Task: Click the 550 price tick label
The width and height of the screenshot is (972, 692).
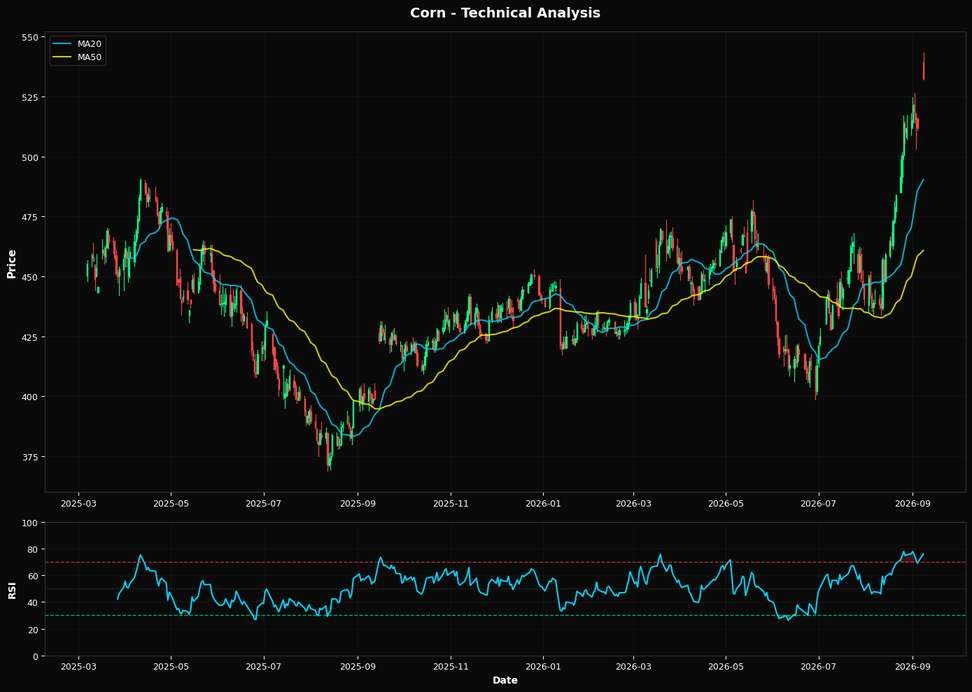Action: 30,37
